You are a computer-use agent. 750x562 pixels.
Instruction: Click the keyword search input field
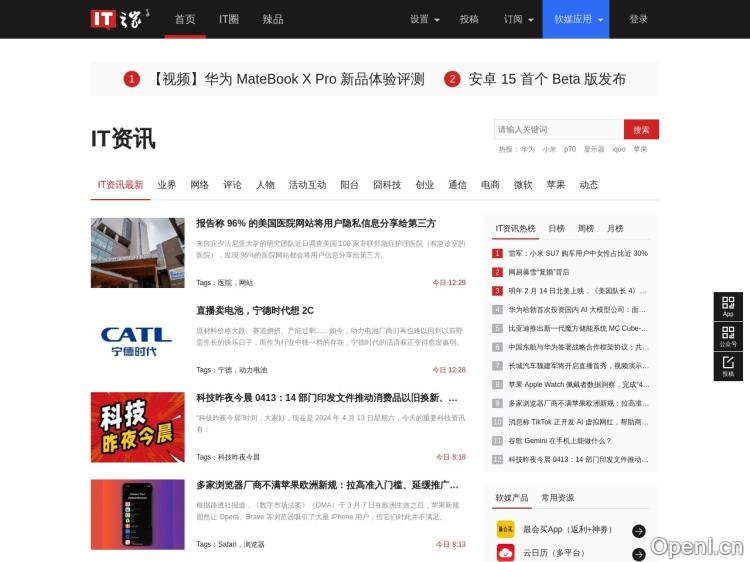(559, 129)
